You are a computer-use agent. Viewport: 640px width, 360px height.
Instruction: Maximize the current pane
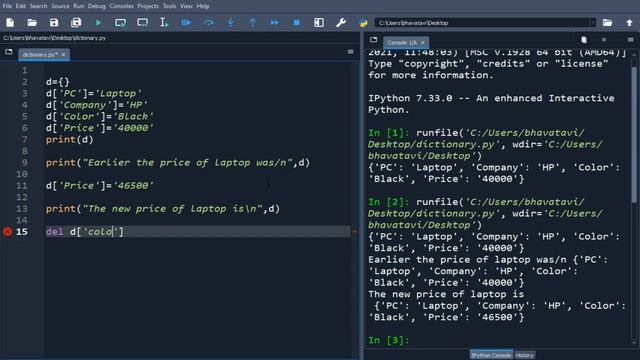(x=319, y=23)
